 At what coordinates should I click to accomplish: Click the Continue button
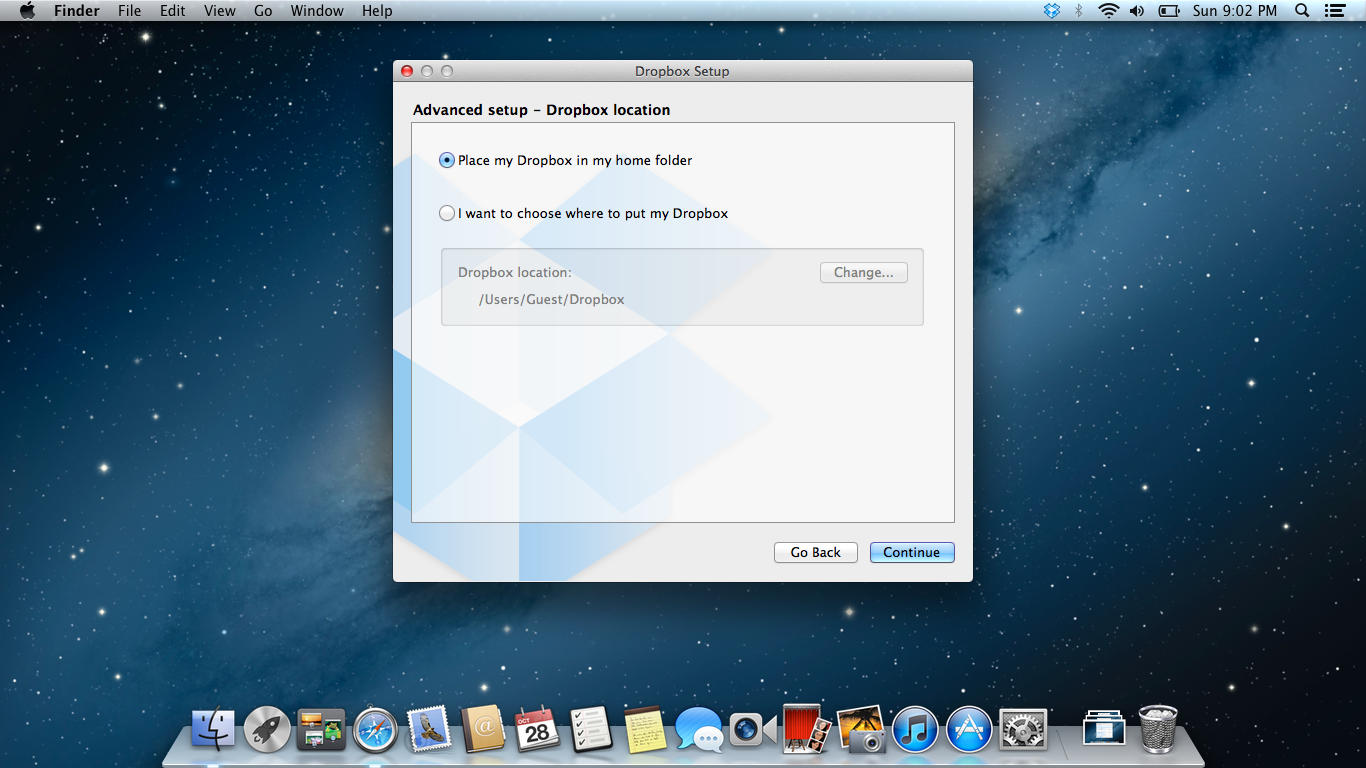click(x=911, y=552)
